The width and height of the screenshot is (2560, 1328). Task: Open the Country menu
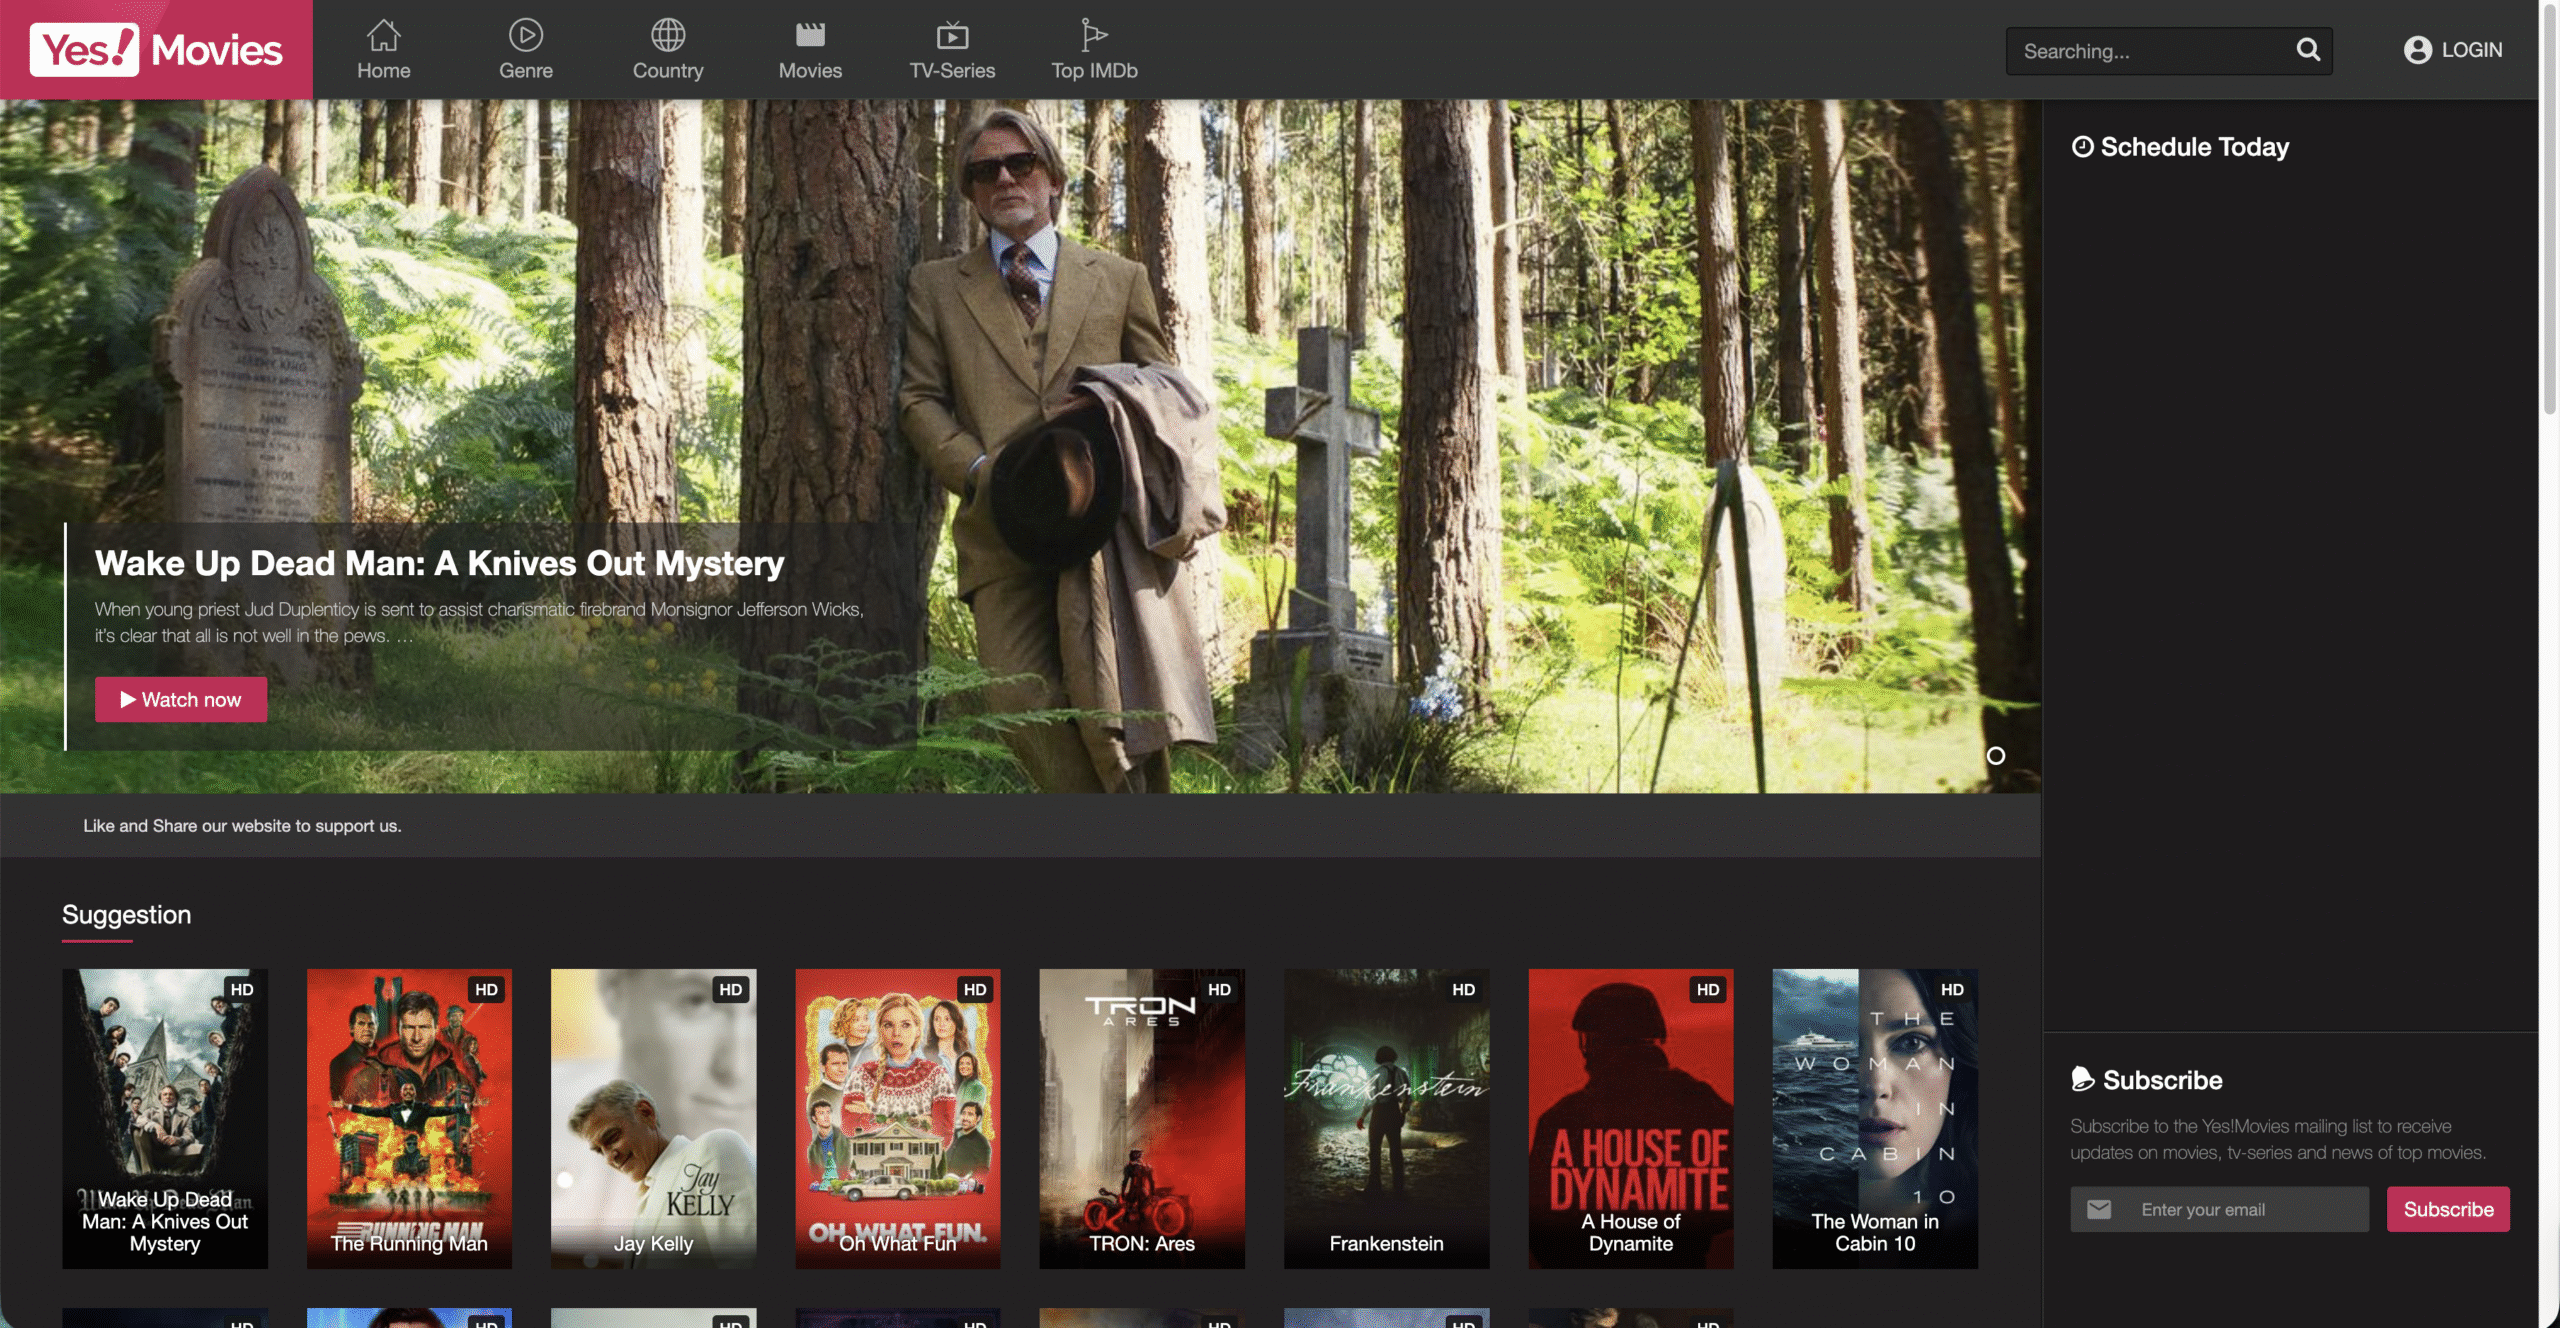point(668,50)
